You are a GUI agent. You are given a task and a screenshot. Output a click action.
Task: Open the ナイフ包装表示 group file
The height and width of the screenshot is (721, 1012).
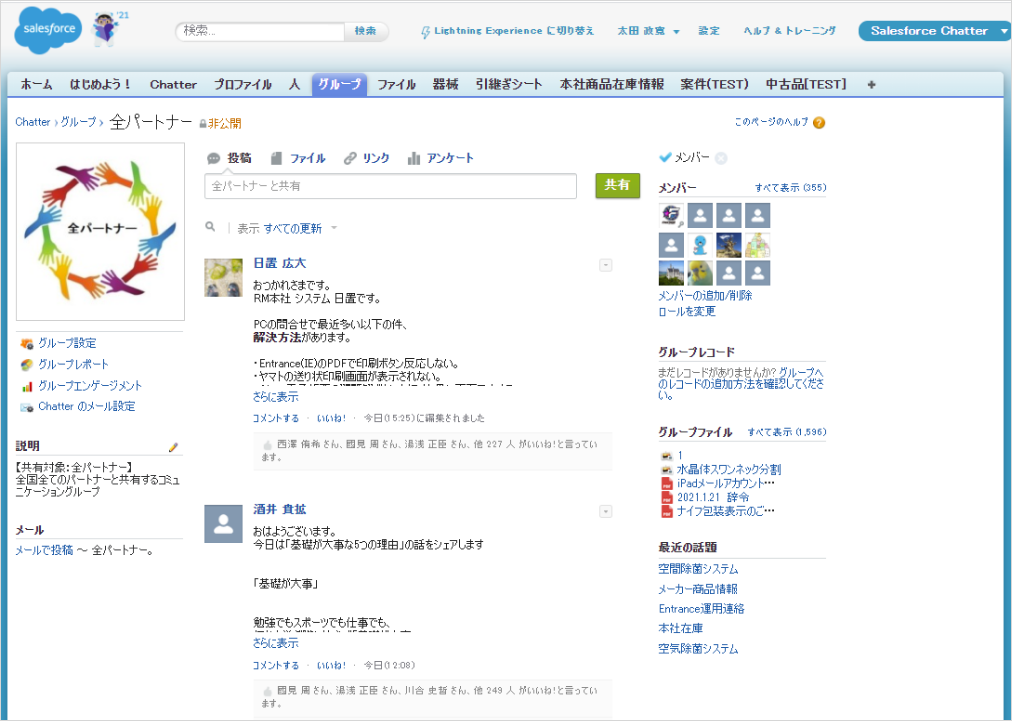pyautogui.click(x=725, y=511)
